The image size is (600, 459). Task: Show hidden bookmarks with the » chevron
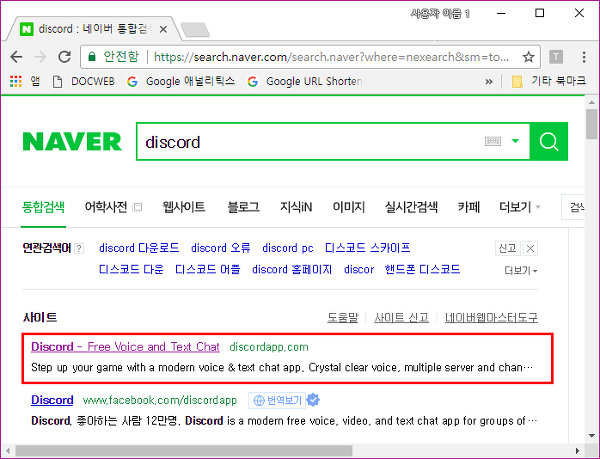tap(489, 81)
